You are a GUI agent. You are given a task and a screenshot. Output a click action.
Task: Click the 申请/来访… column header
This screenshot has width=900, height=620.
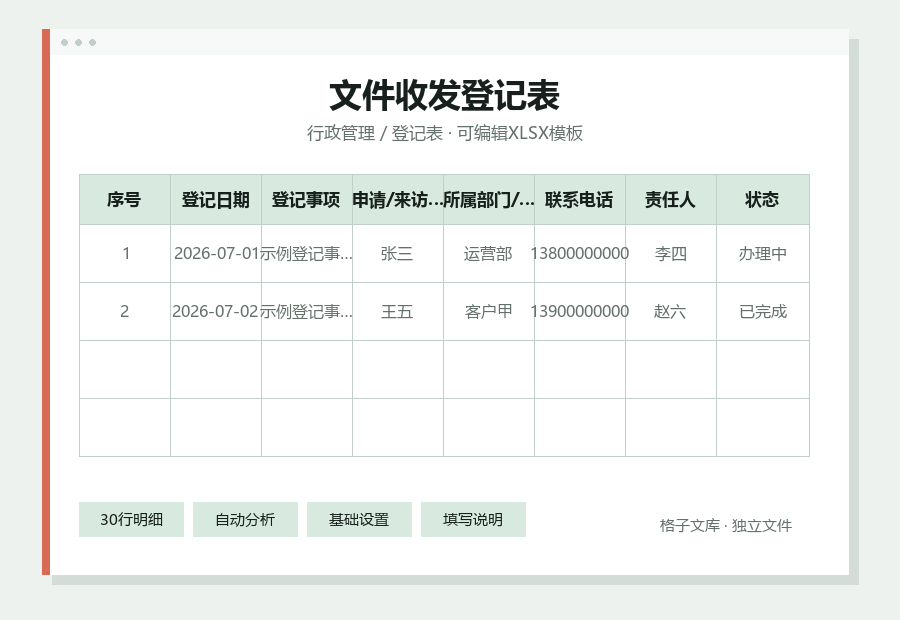[x=398, y=200]
